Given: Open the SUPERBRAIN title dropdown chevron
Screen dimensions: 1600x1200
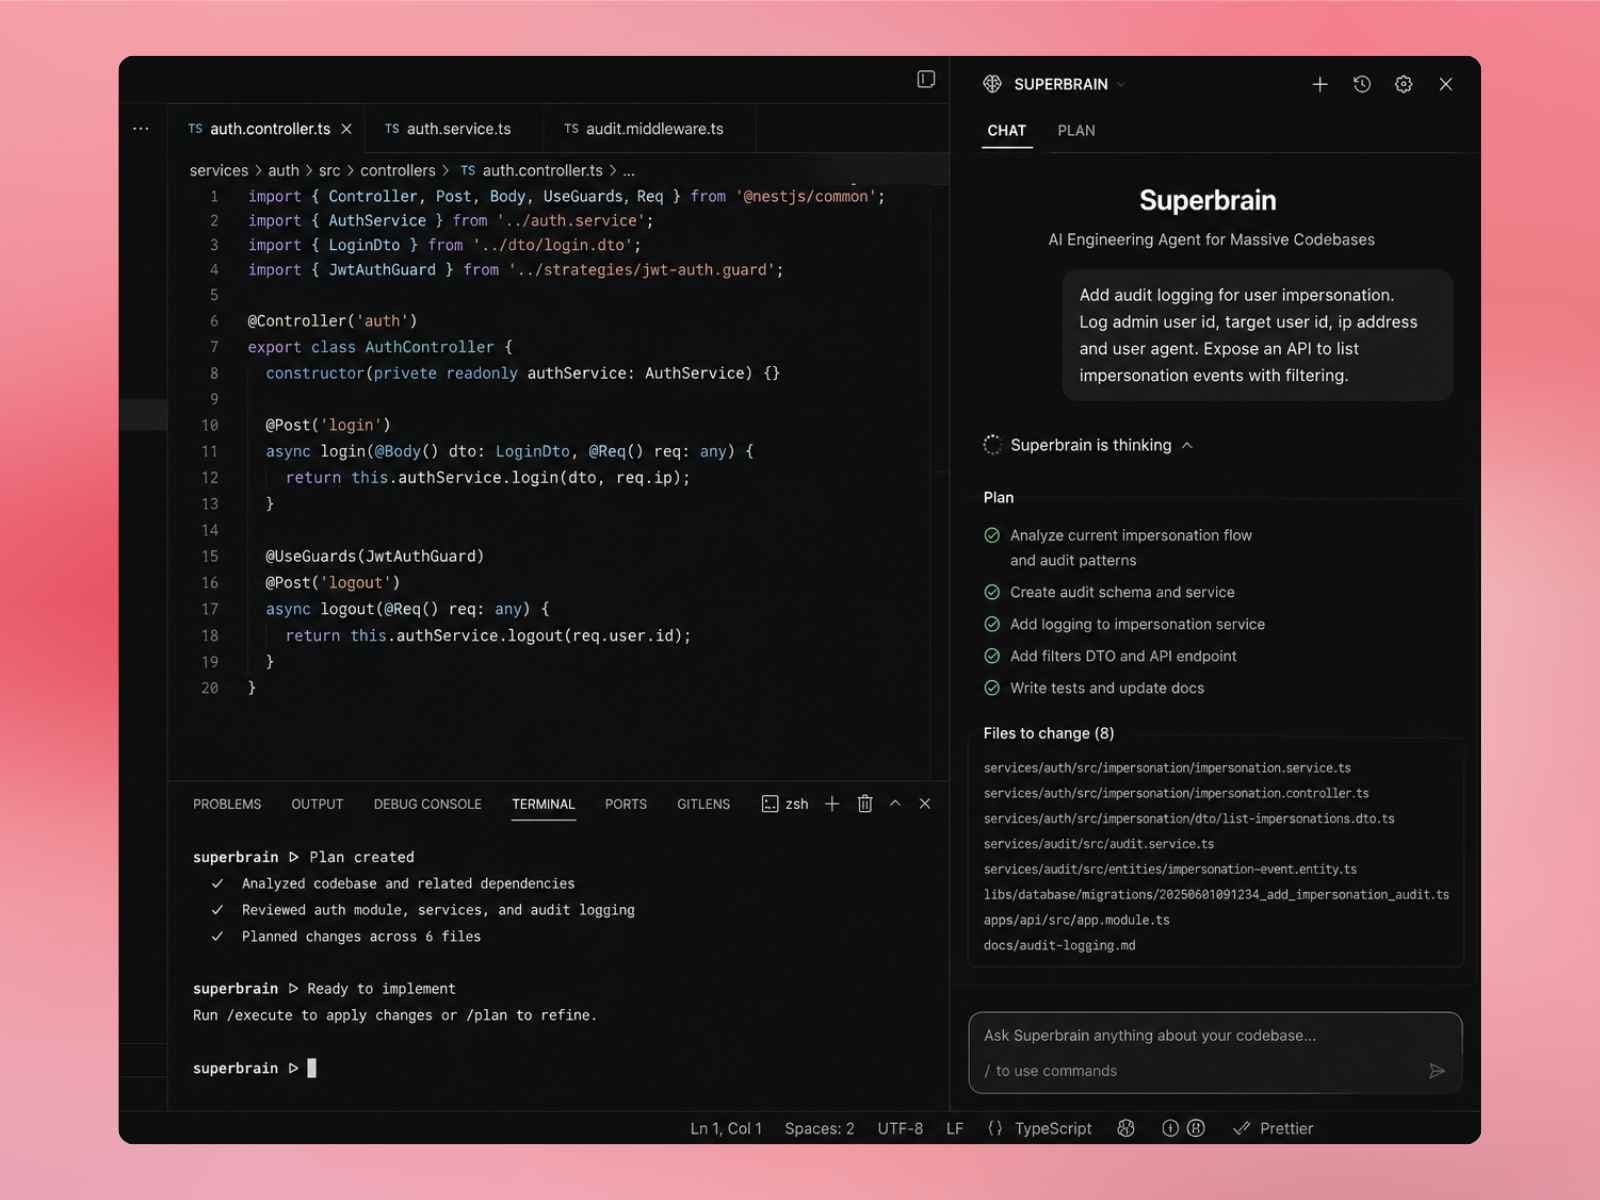Looking at the screenshot, I should (1121, 84).
